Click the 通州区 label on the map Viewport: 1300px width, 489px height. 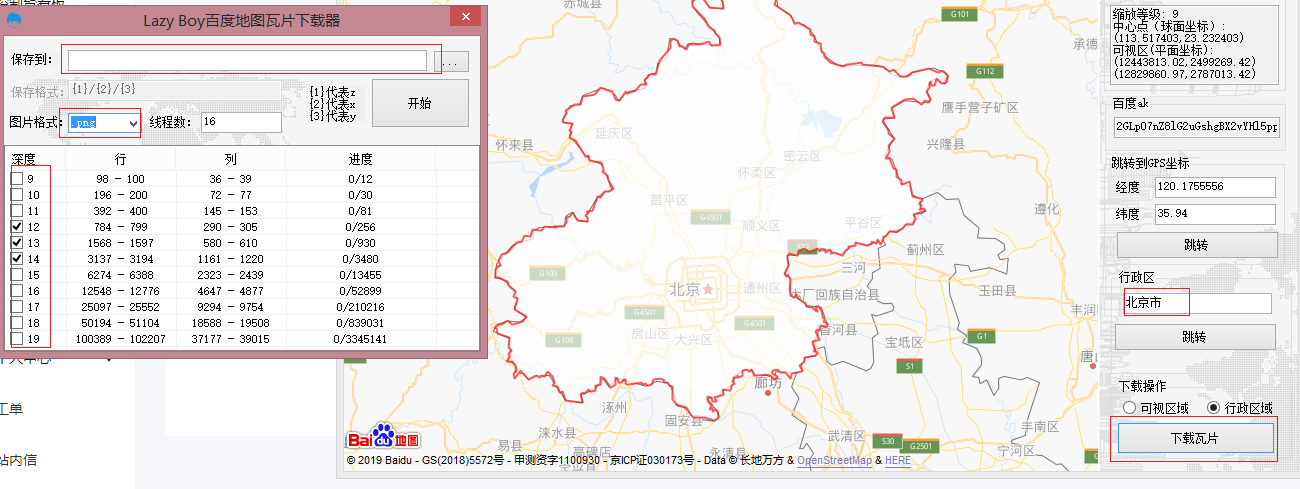762,288
